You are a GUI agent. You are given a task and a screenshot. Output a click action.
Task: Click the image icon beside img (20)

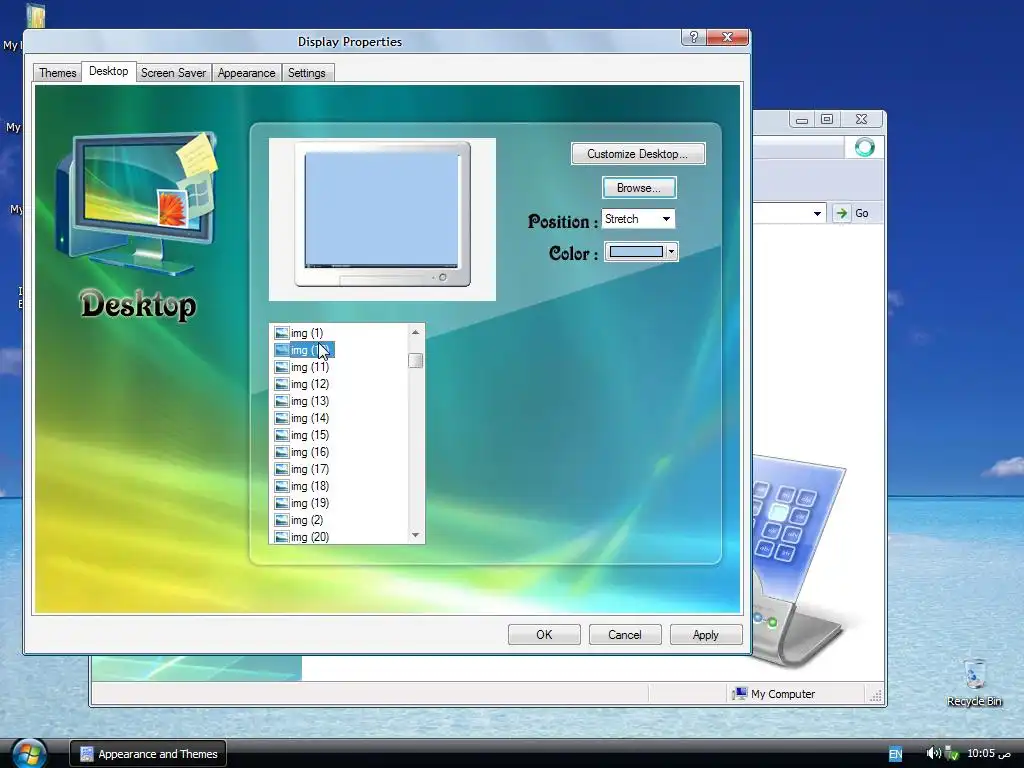(281, 537)
